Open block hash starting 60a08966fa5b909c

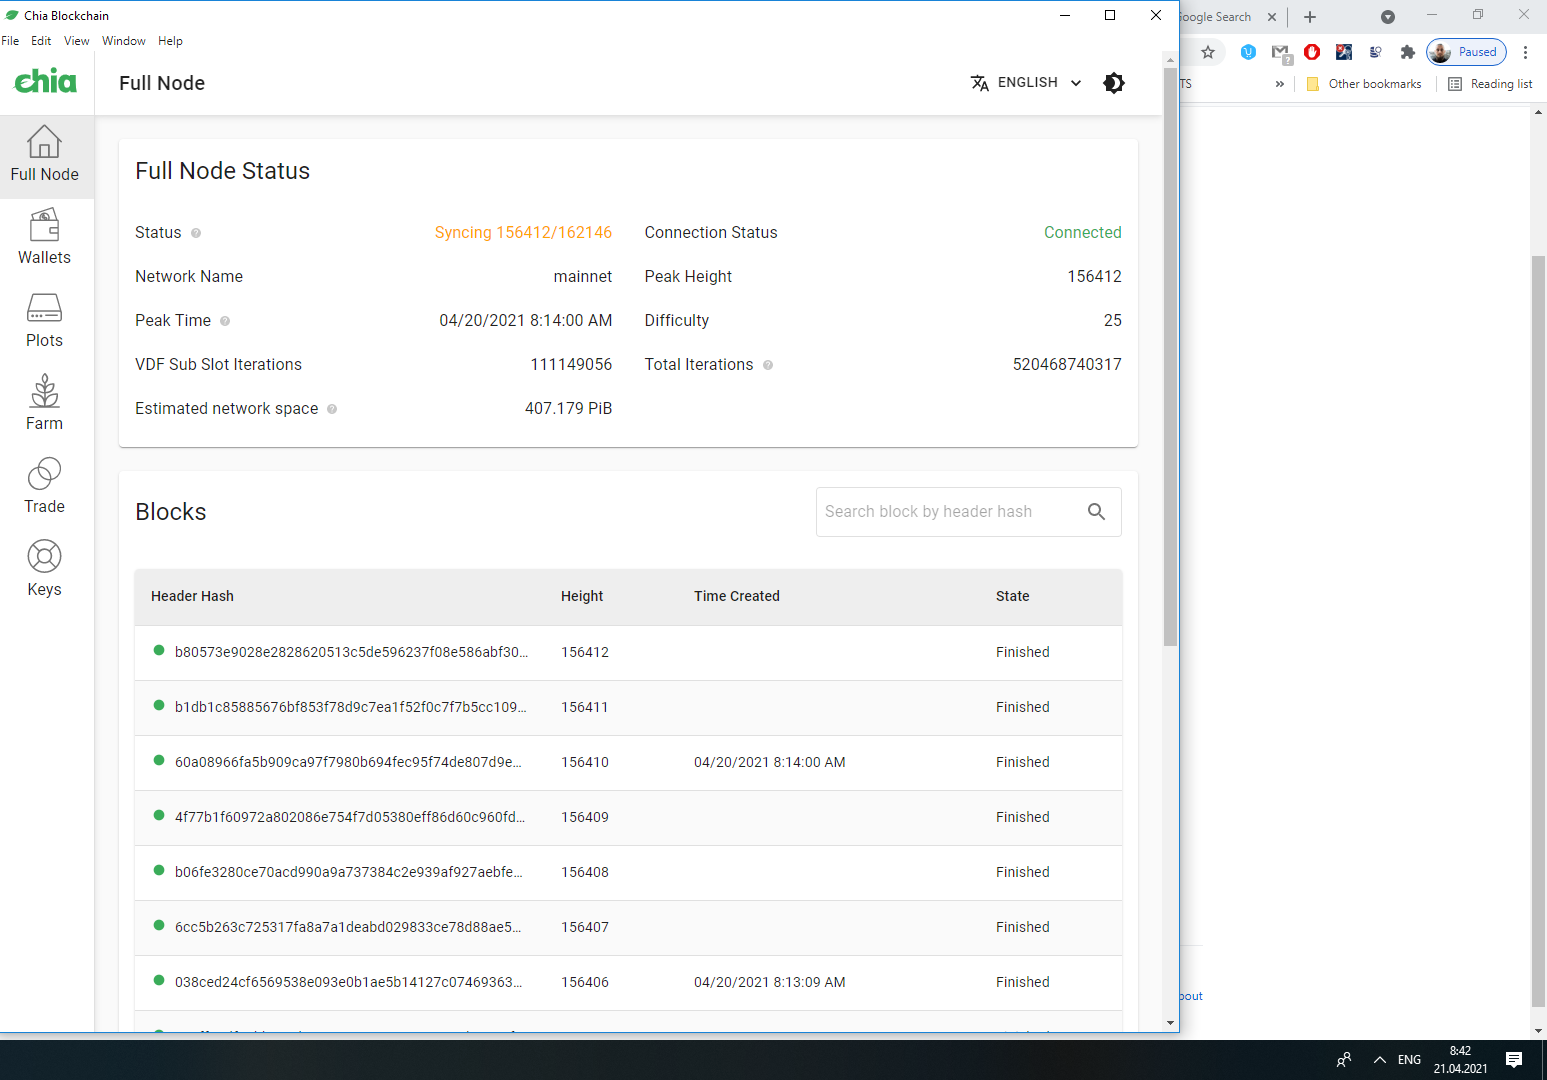pyautogui.click(x=348, y=762)
